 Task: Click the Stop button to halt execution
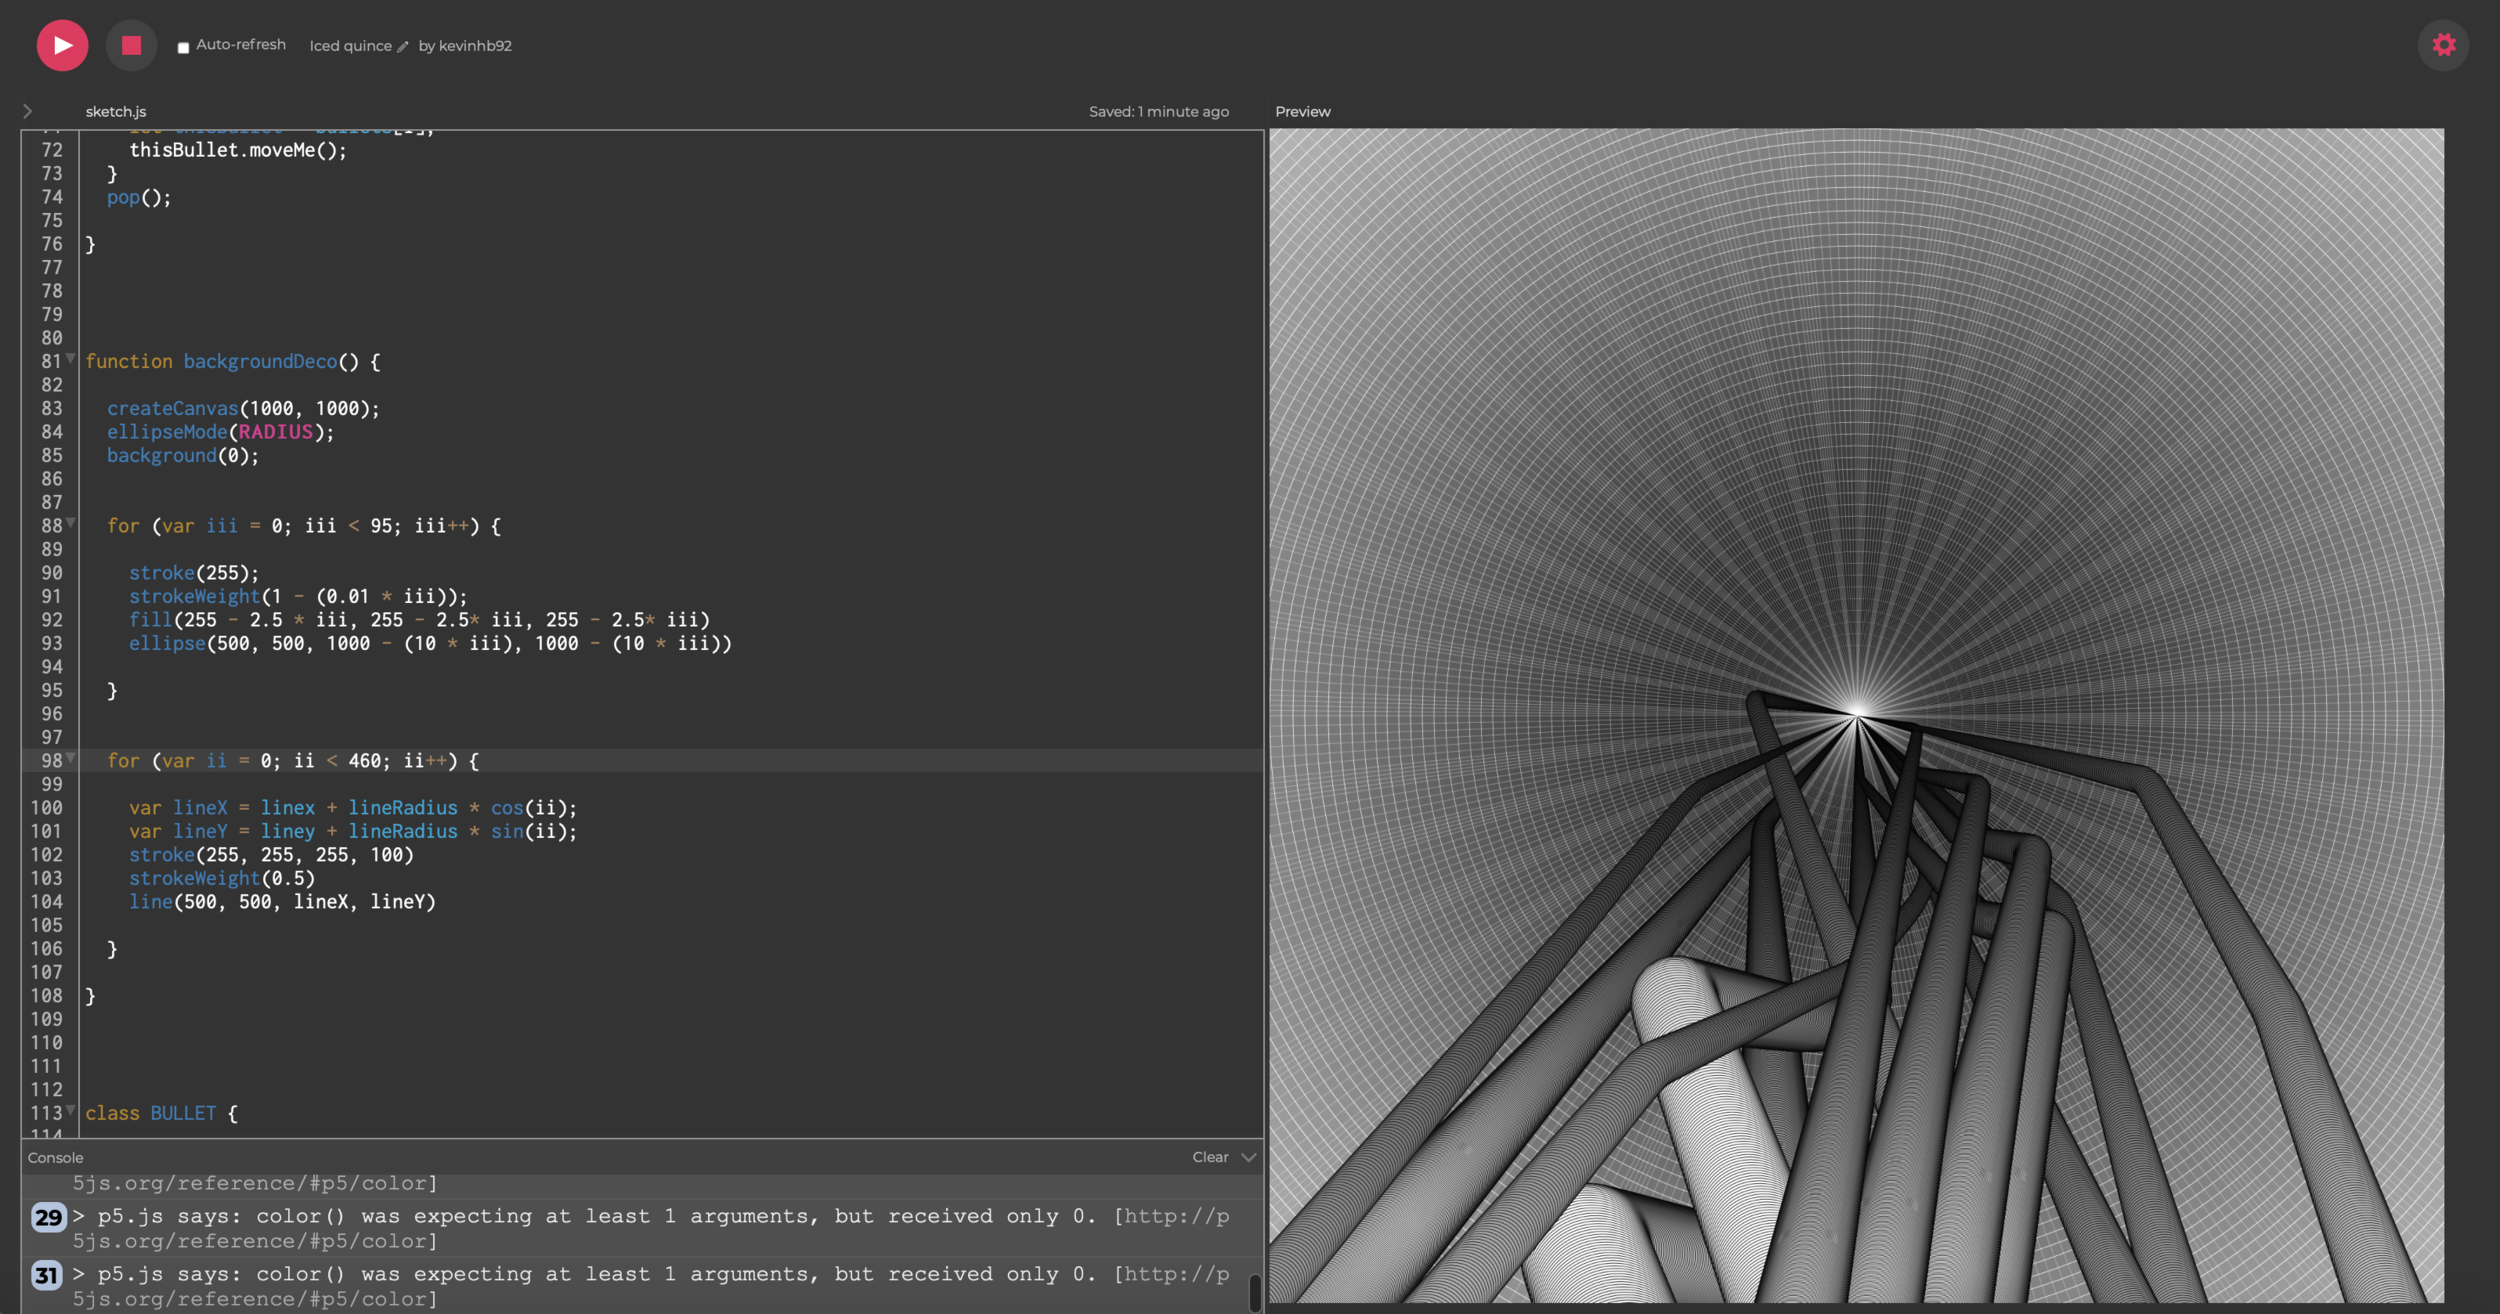(x=131, y=45)
